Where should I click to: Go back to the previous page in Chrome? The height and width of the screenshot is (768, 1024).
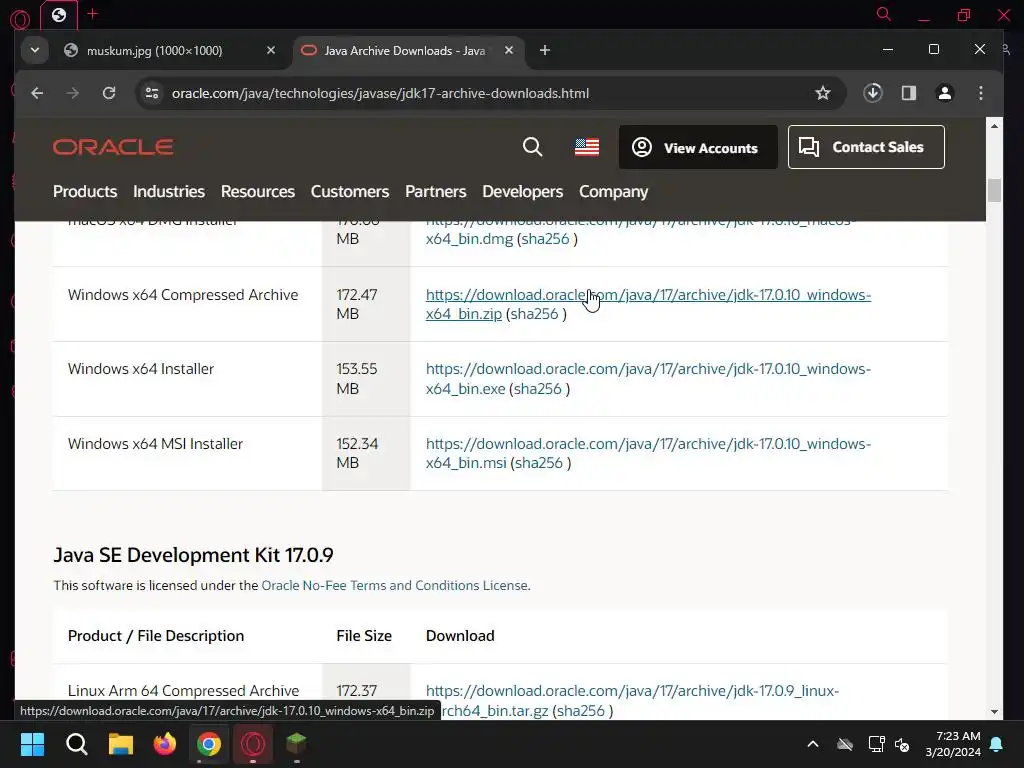(37, 93)
